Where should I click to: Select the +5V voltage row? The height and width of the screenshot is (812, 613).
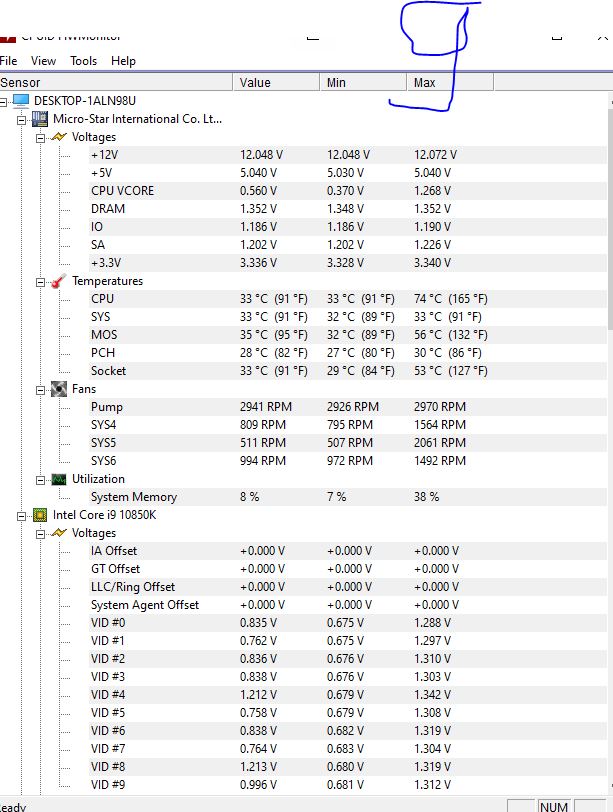[x=348, y=173]
